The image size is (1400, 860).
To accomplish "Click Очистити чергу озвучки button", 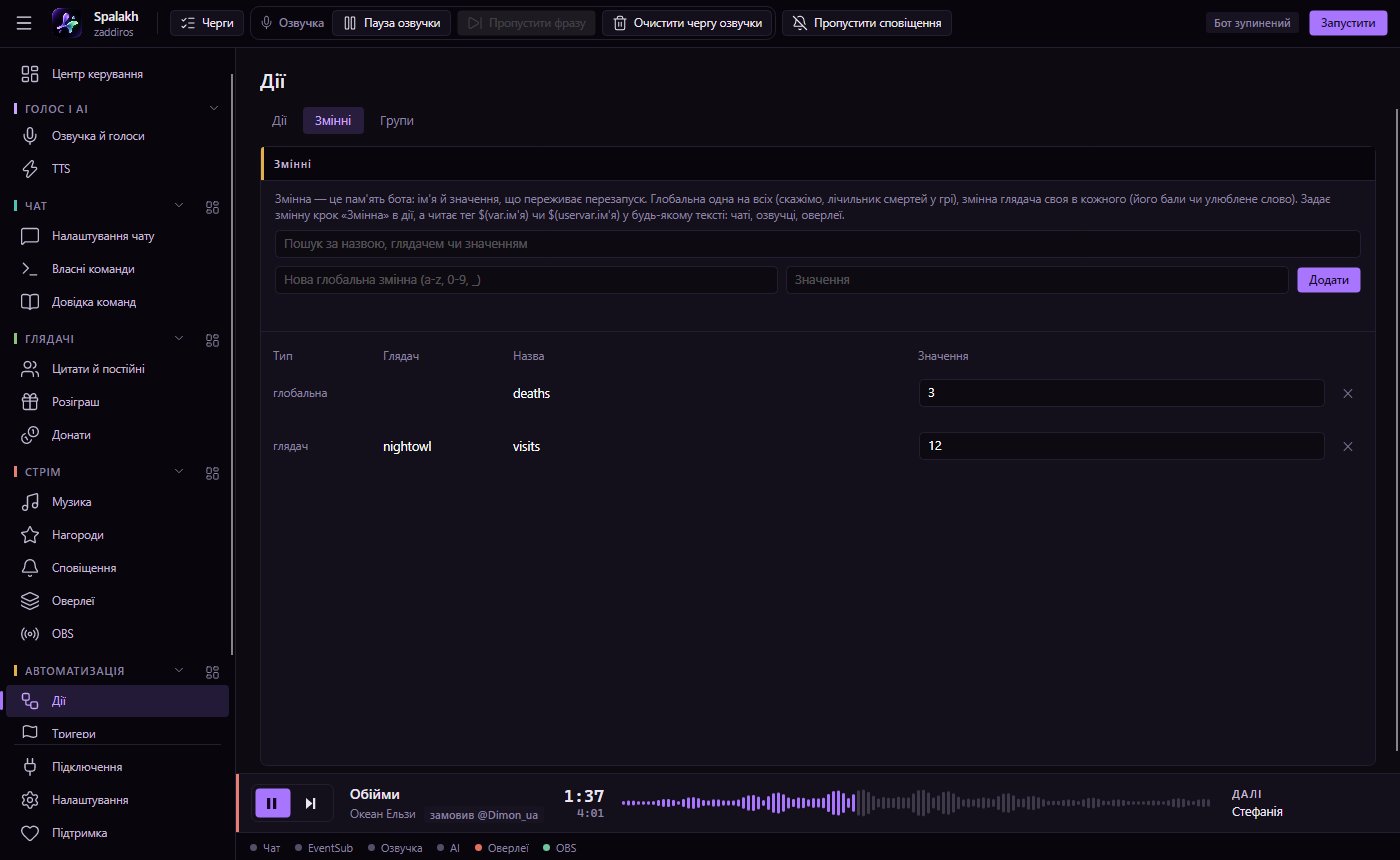I will [x=687, y=23].
